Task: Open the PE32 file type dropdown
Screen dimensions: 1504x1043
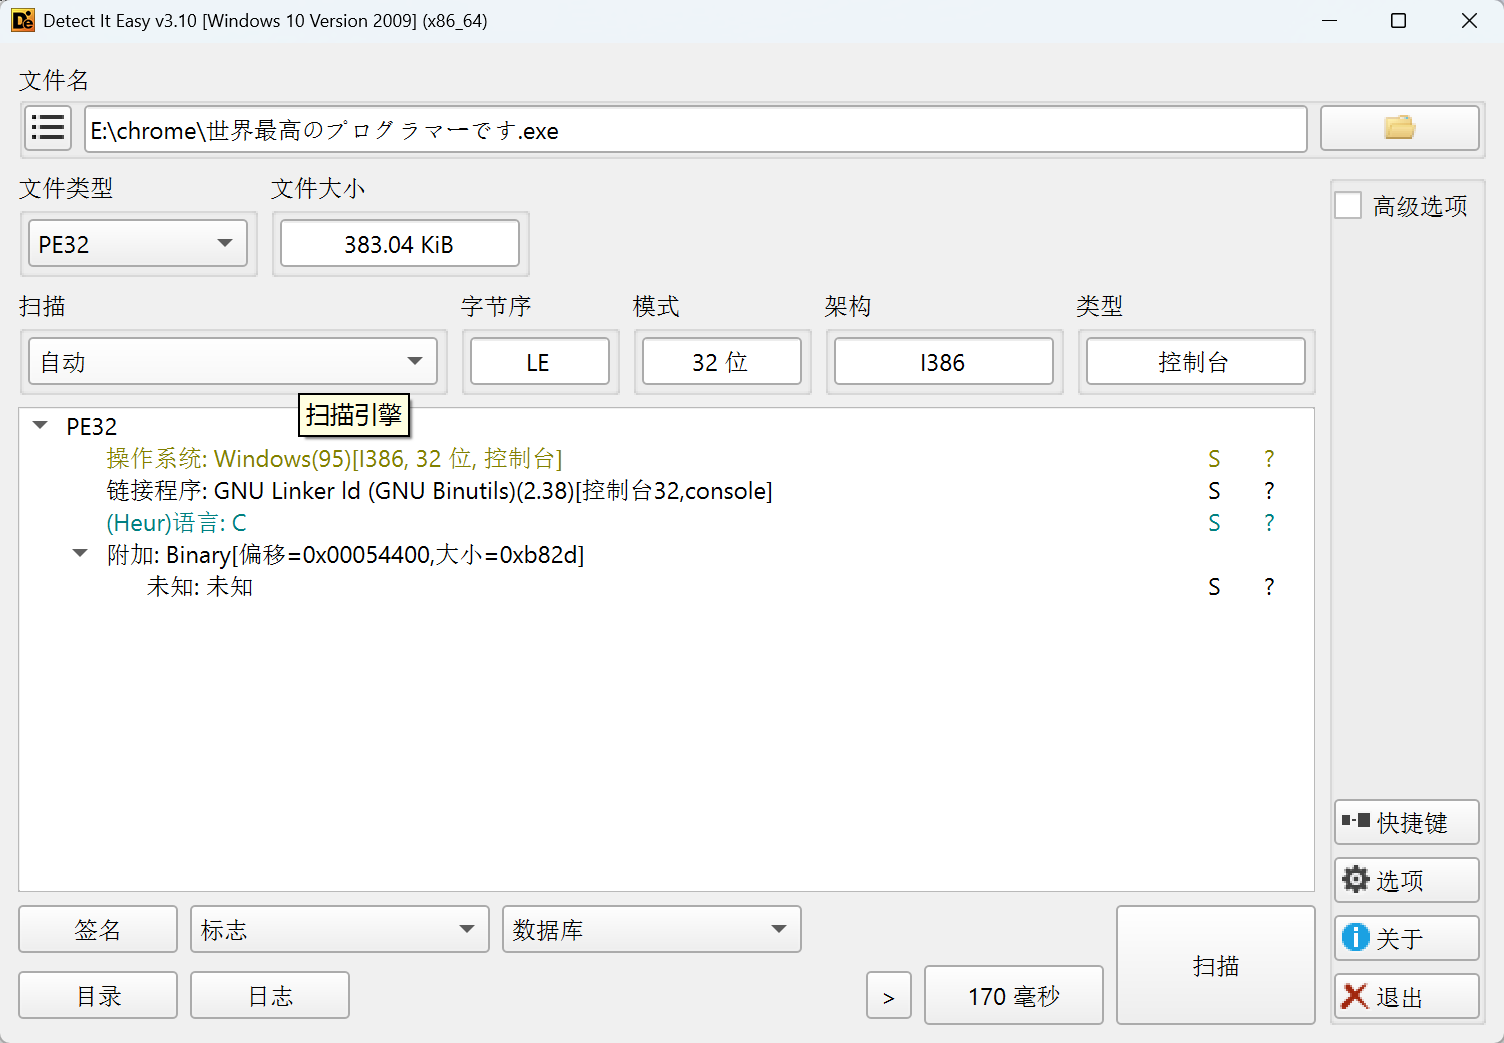Action: [137, 244]
